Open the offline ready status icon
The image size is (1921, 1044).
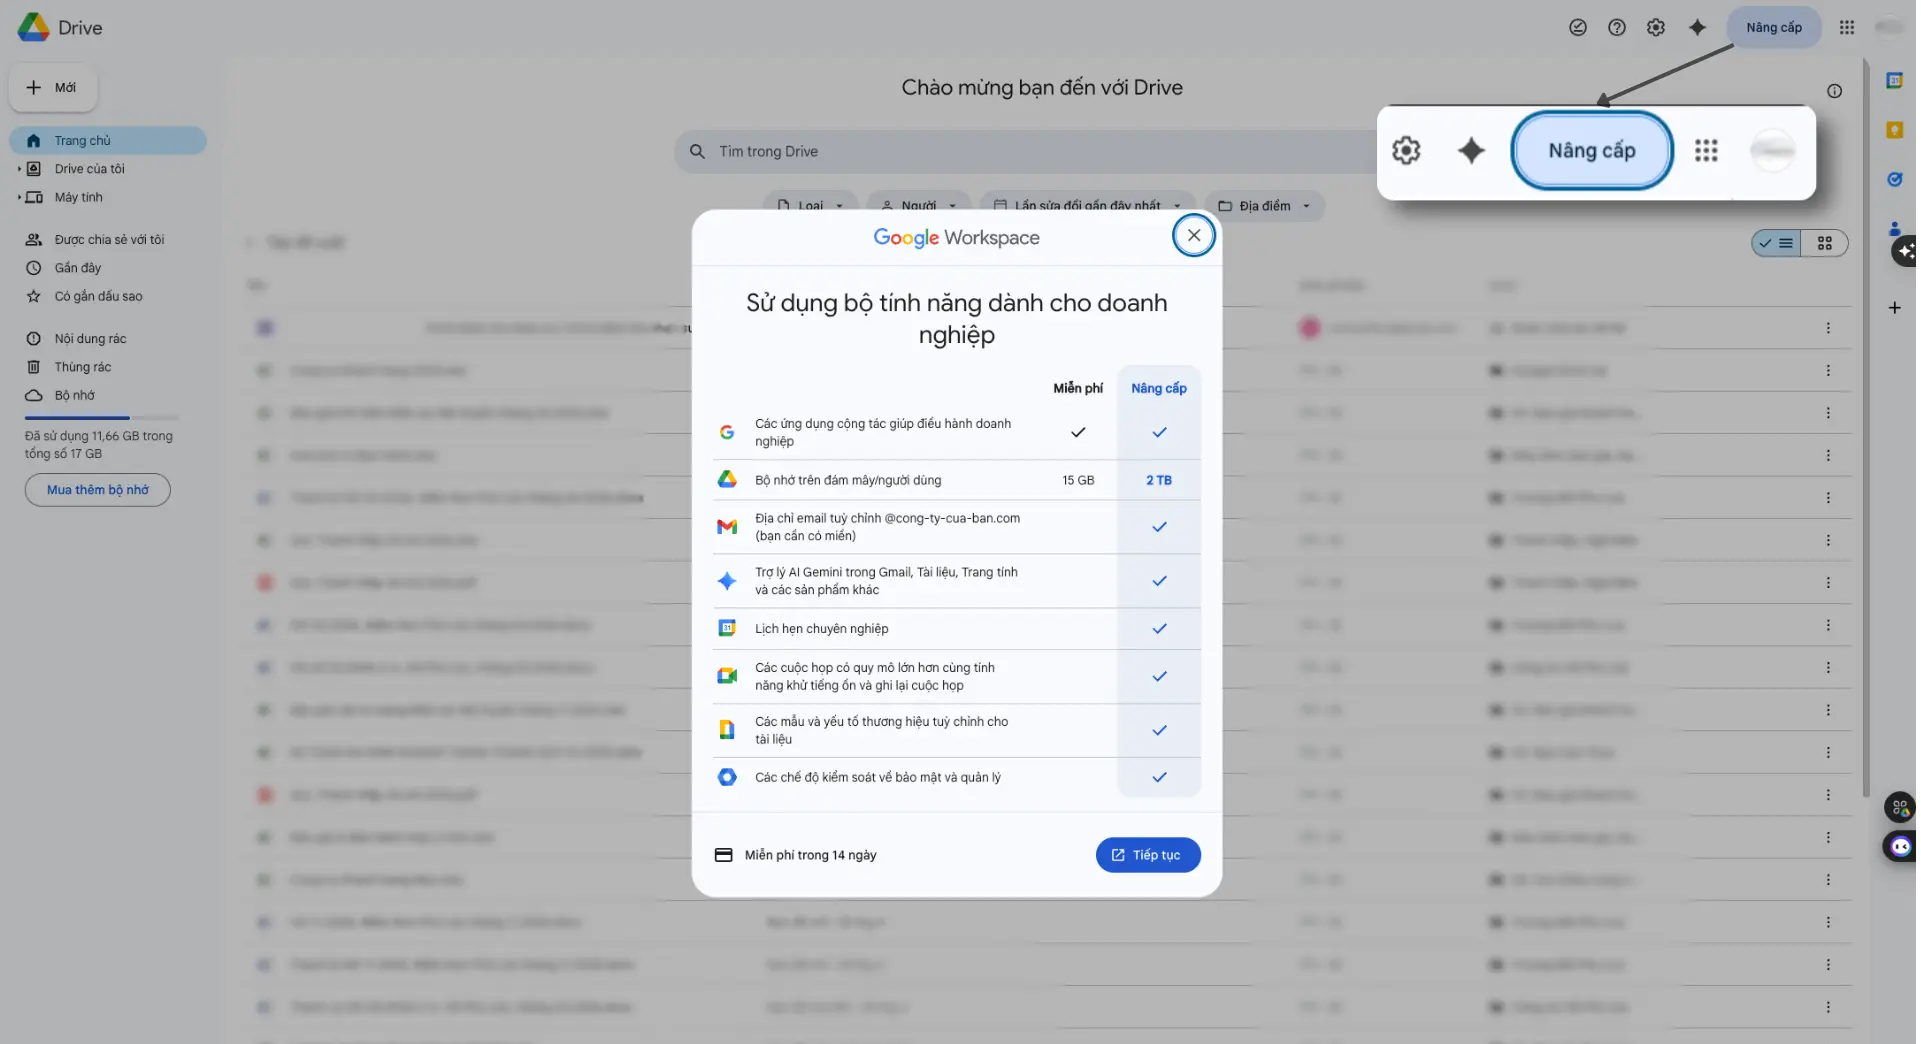[1580, 28]
